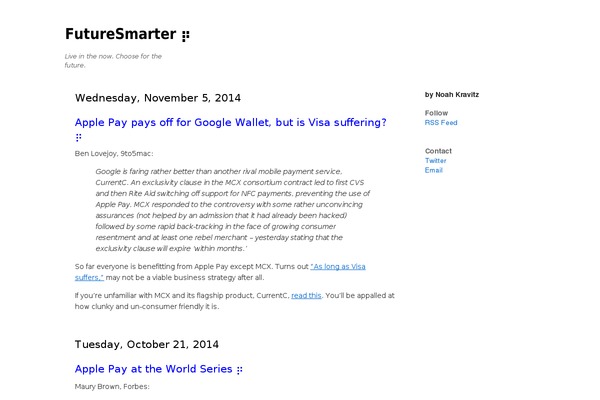Click the Email contact link
The image size is (600, 400).
point(434,170)
